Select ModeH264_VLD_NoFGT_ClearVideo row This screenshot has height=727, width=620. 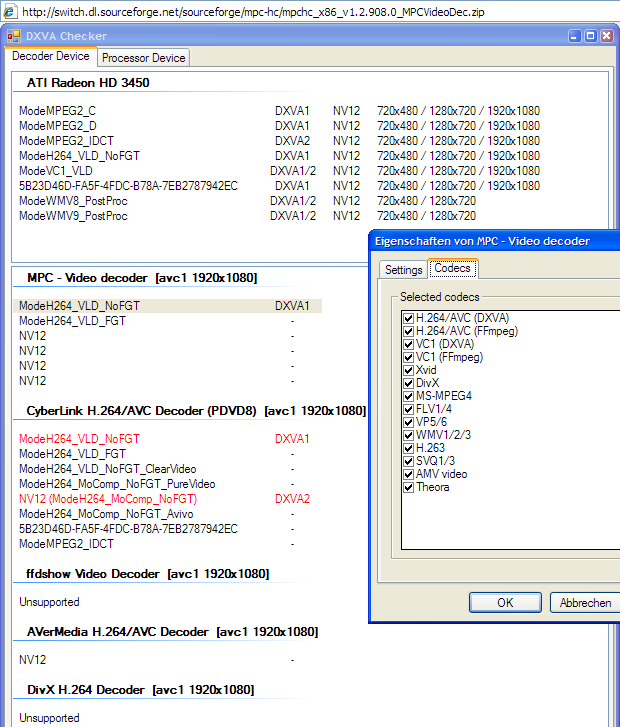[x=158, y=469]
